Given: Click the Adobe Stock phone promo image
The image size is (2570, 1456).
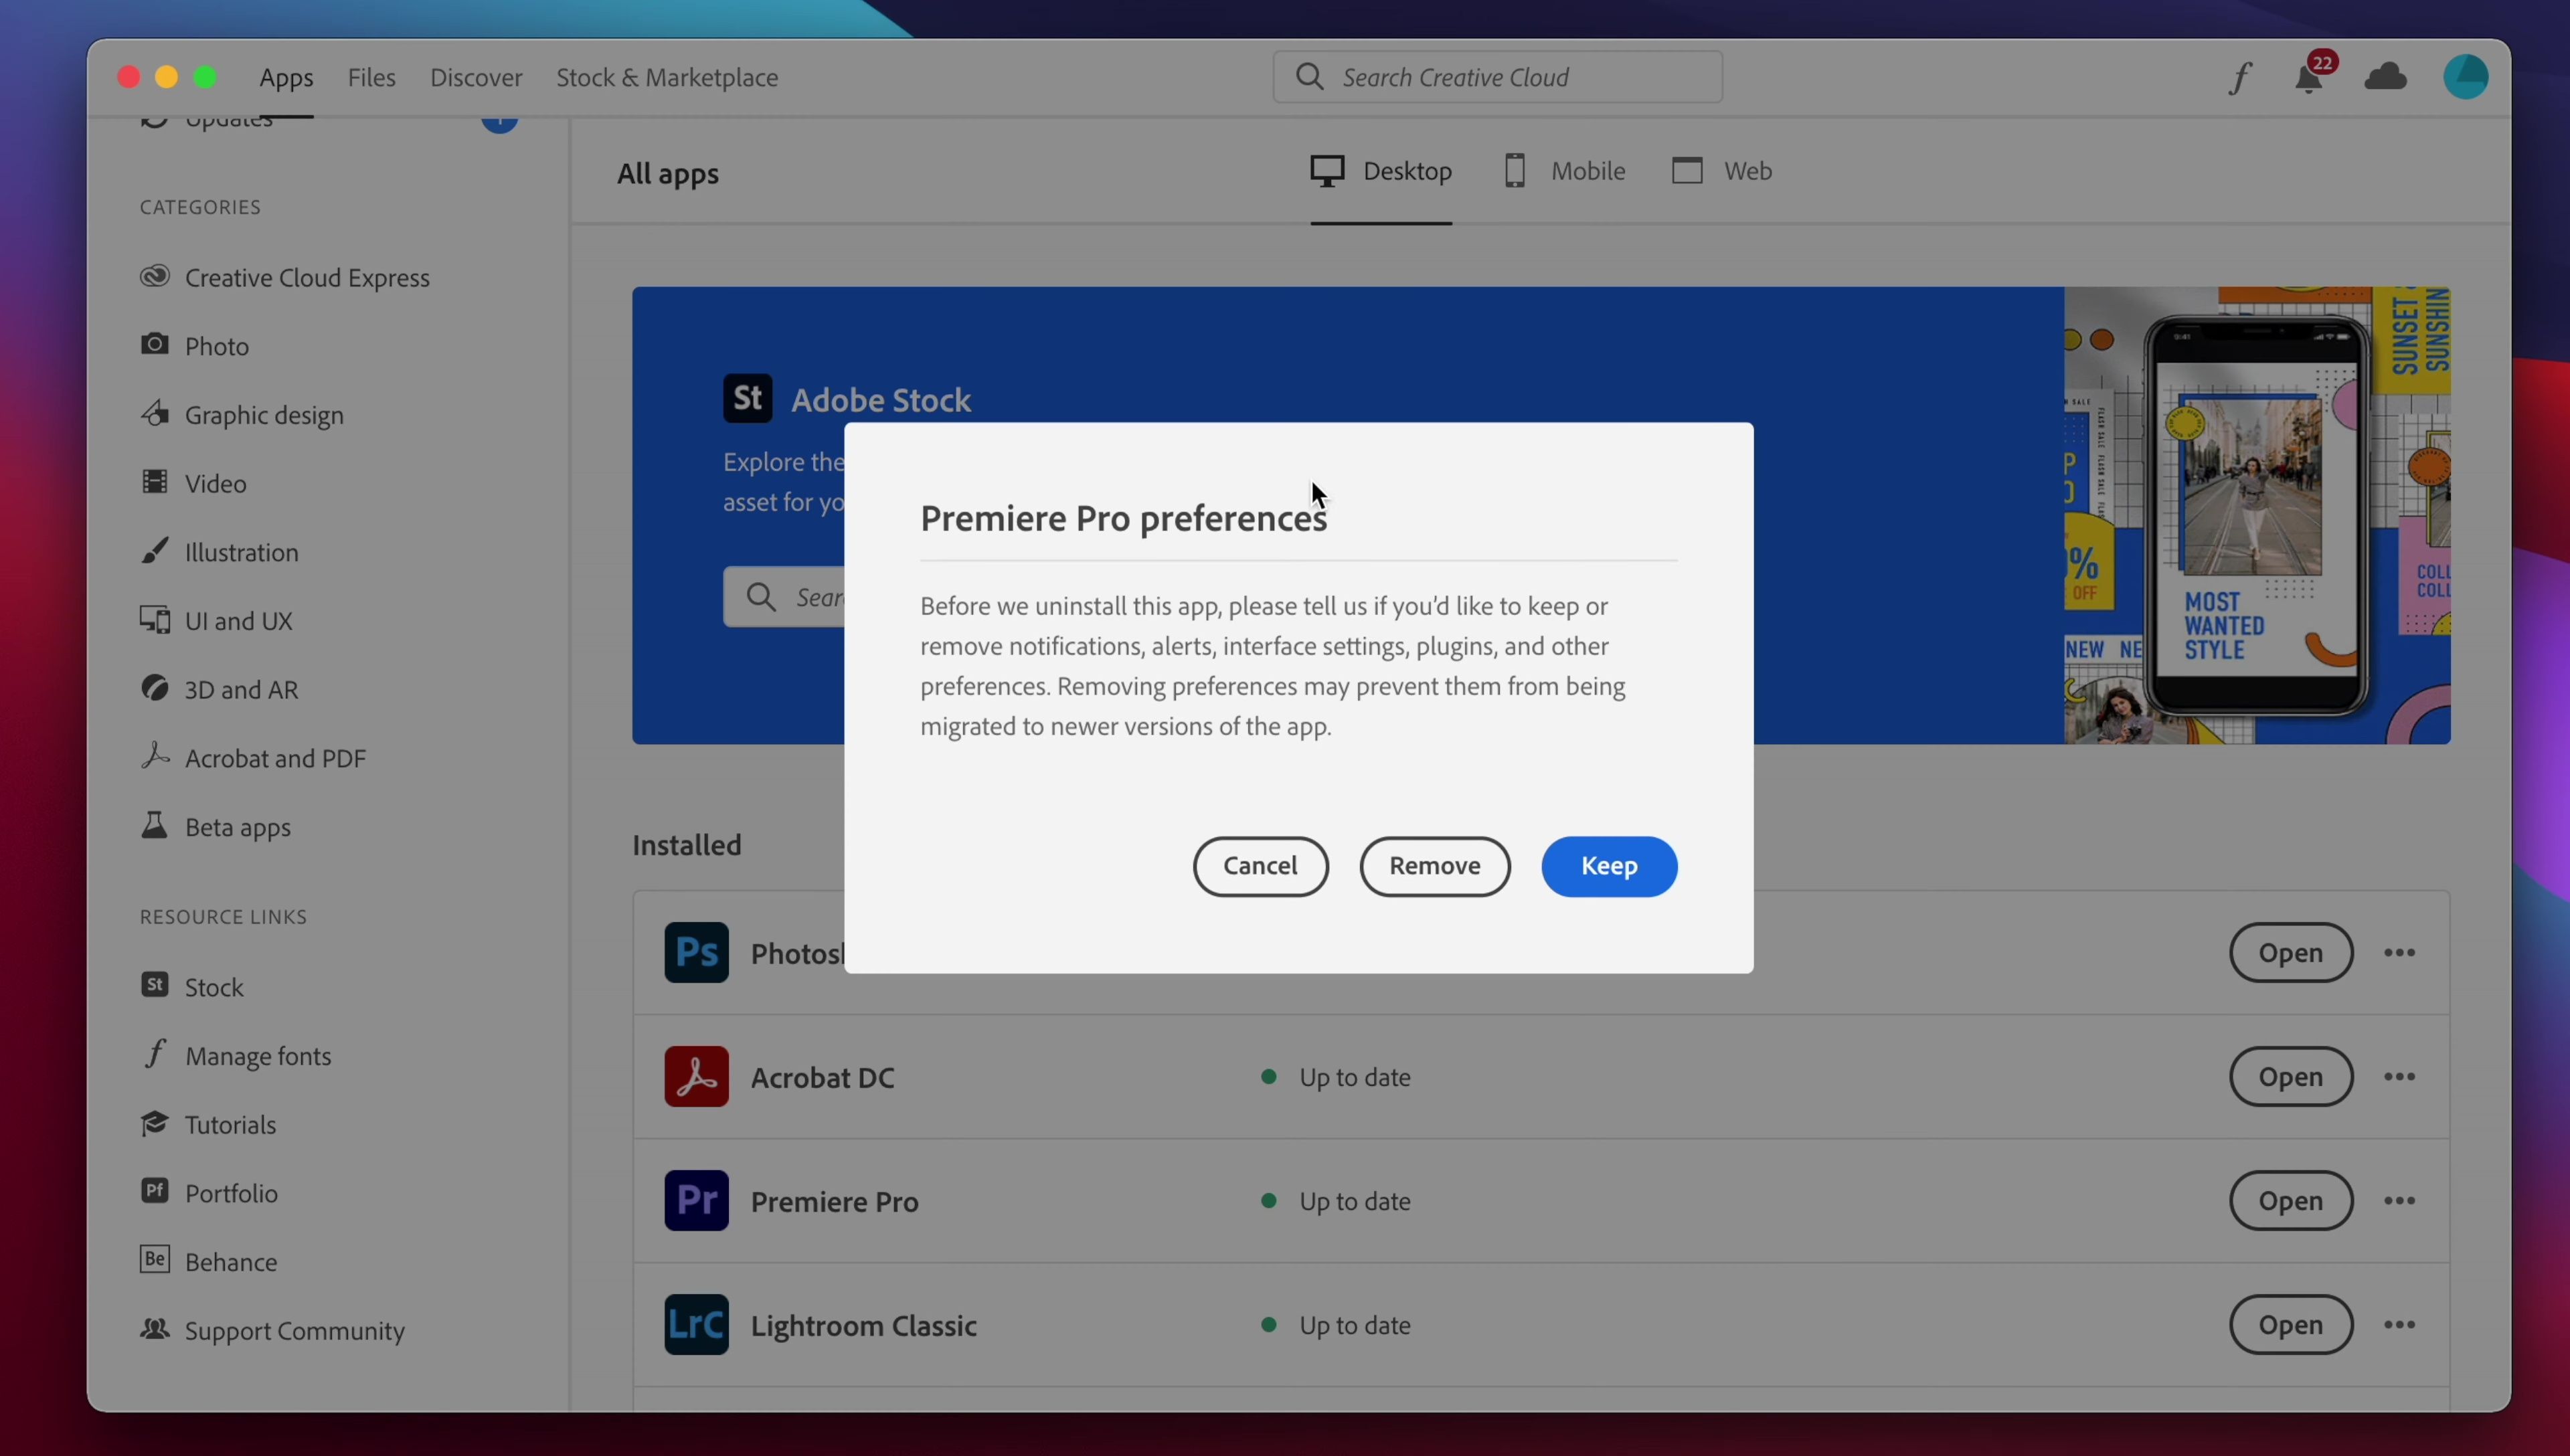Looking at the screenshot, I should (2257, 516).
